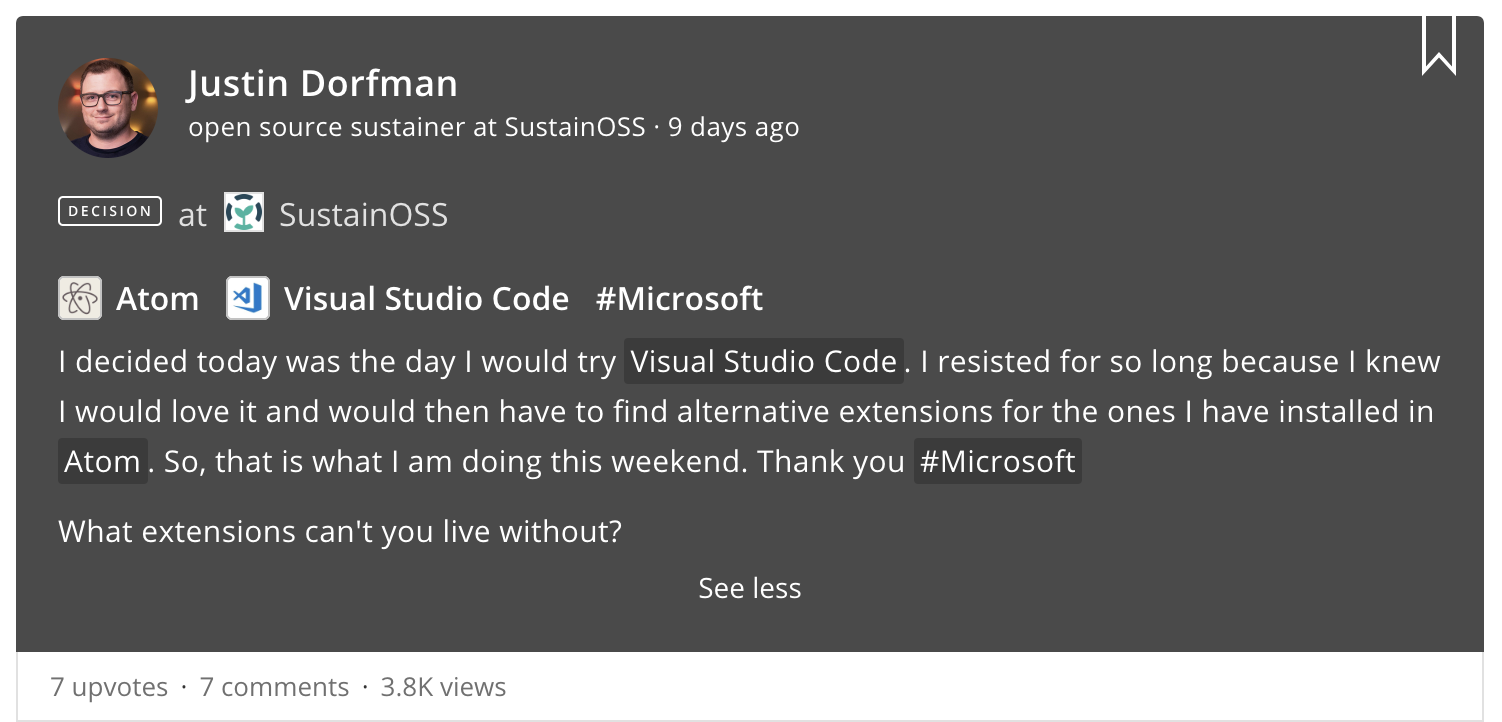Collapse the post with See less
The width and height of the screenshot is (1502, 722).
point(750,588)
